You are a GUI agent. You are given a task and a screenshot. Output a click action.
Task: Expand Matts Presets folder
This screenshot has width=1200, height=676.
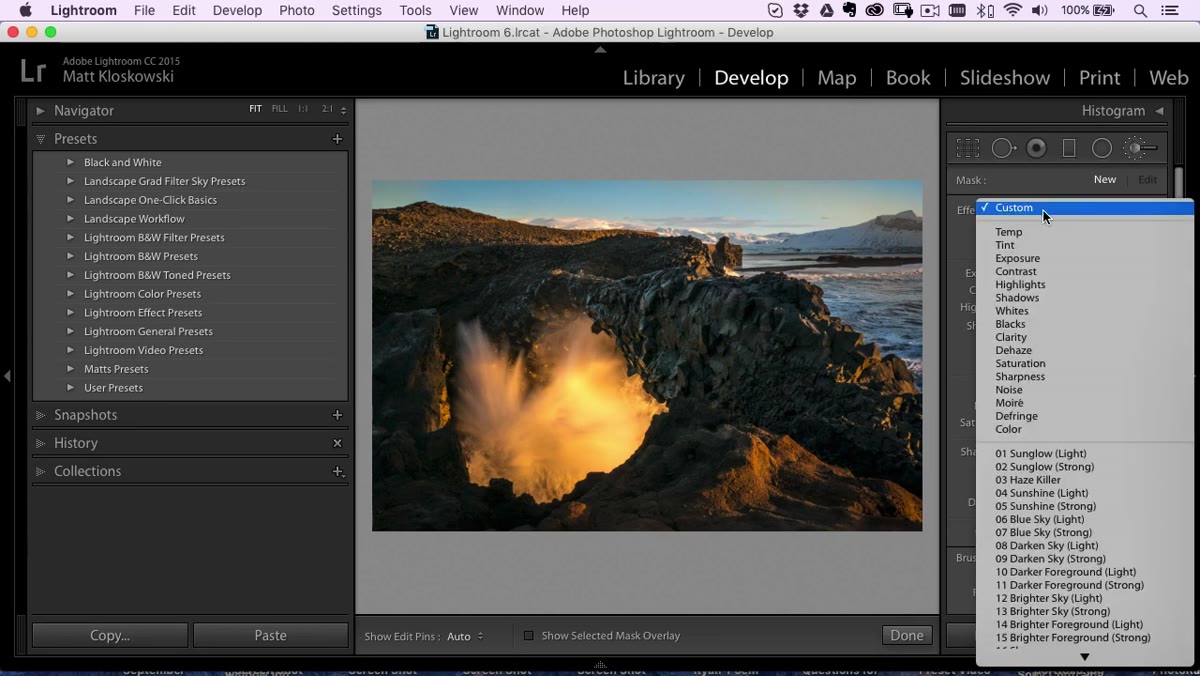70,369
